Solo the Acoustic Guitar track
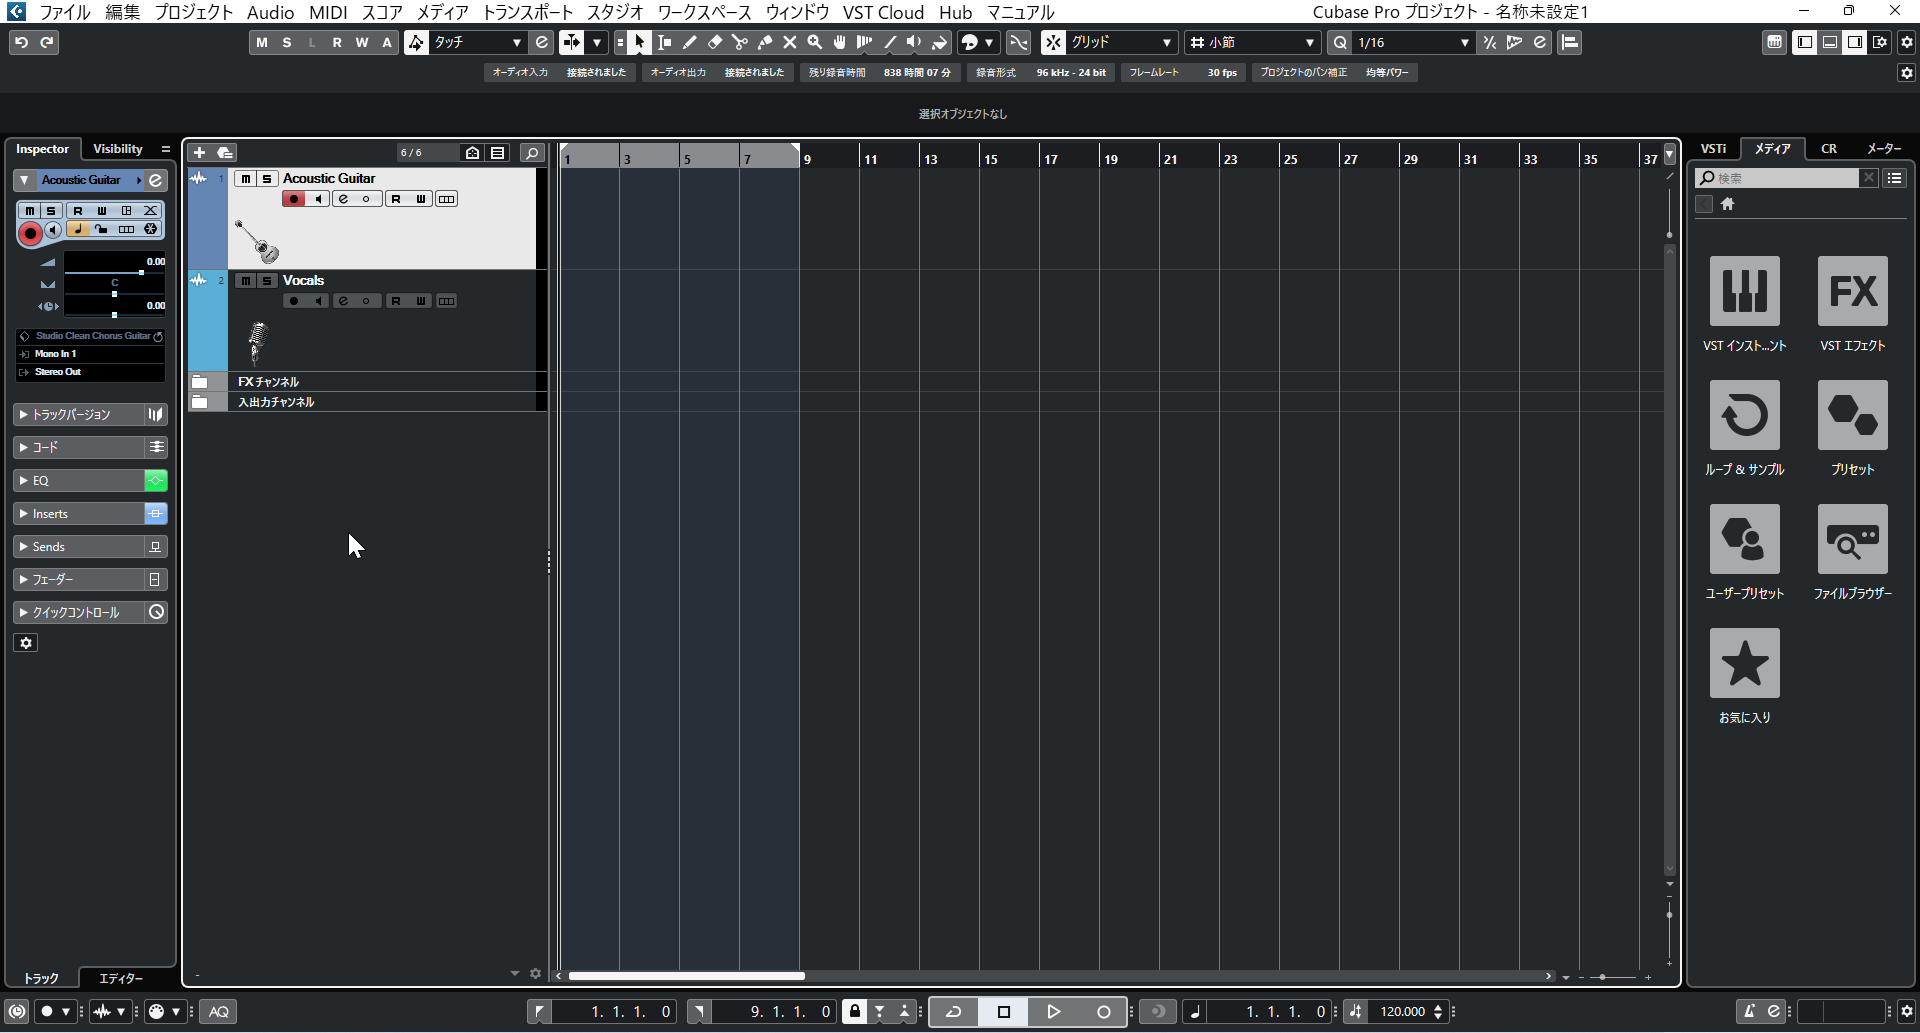The image size is (1920, 1033). (267, 178)
